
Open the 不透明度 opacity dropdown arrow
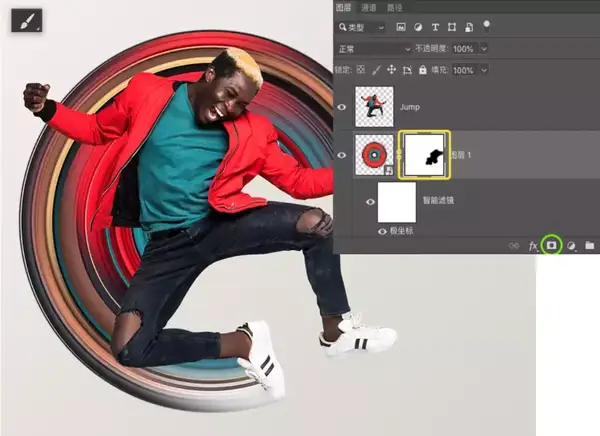tap(485, 48)
